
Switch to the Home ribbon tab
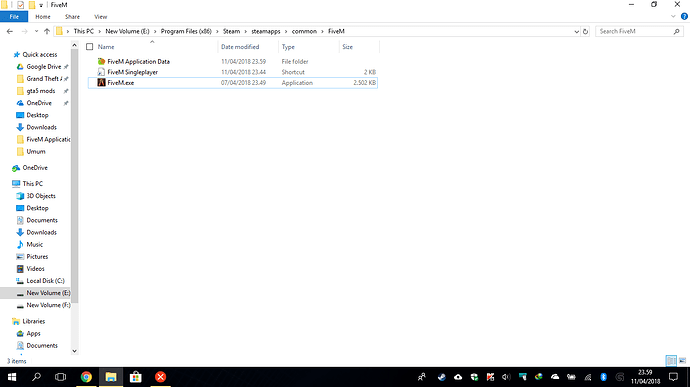tap(43, 17)
